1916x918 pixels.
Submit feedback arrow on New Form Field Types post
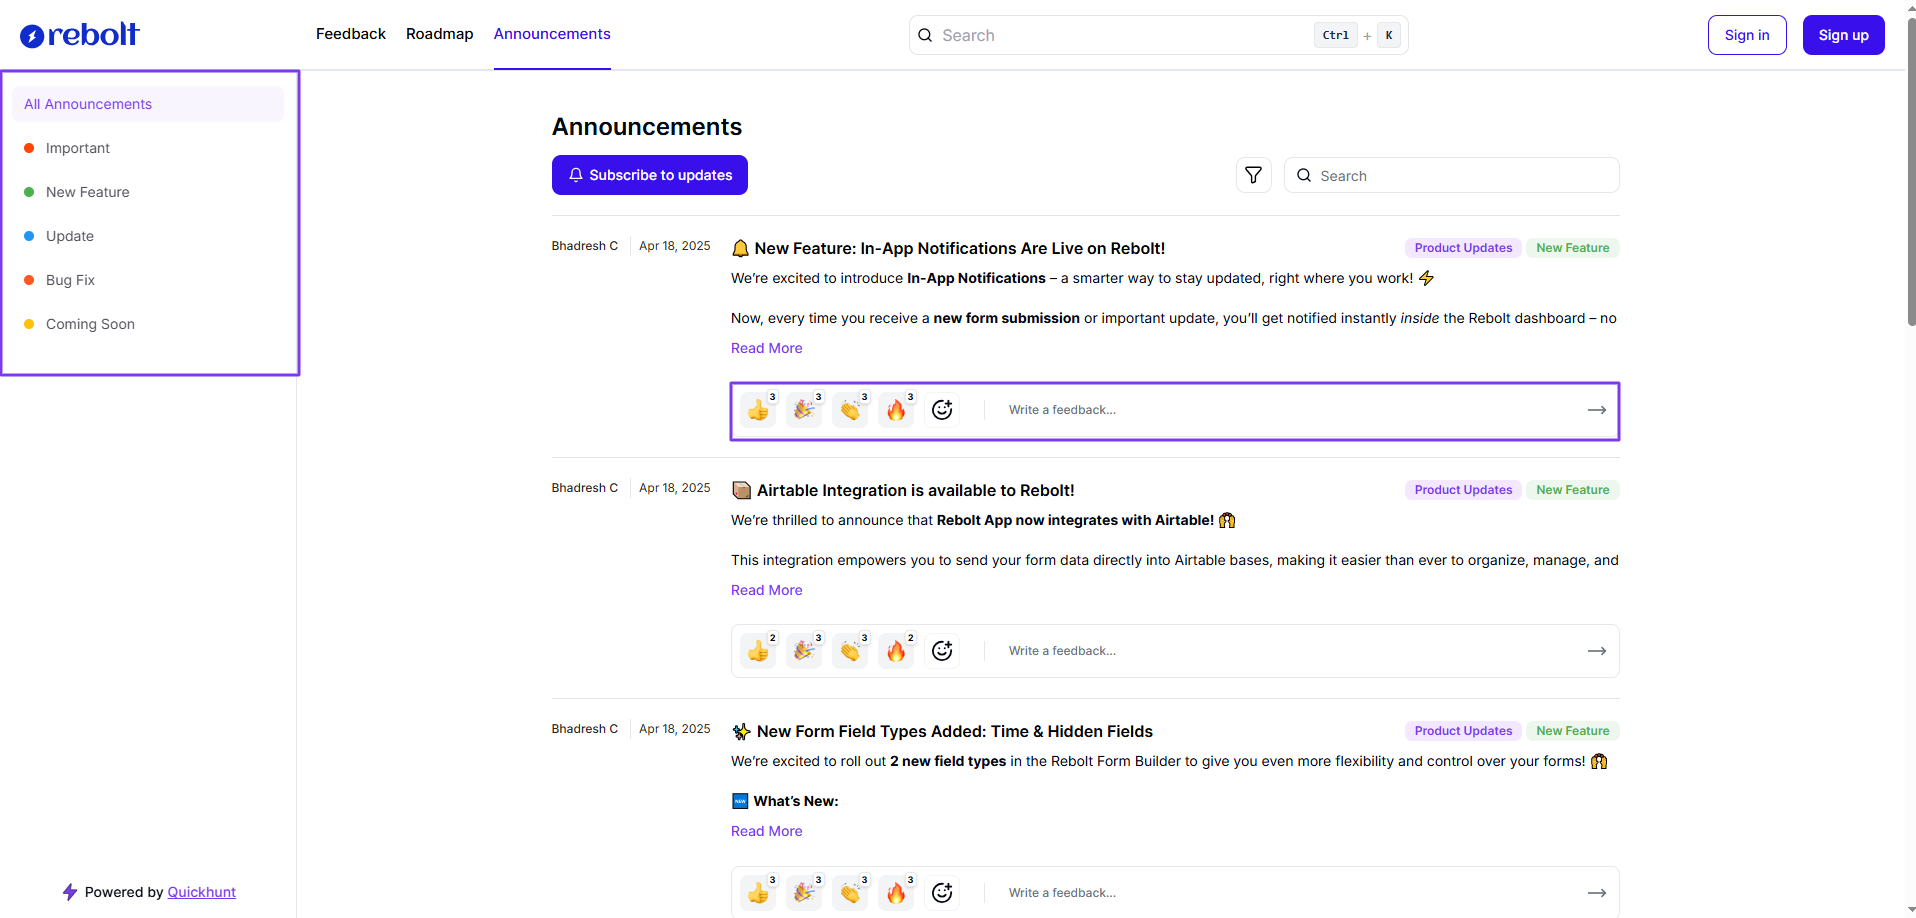pos(1597,893)
